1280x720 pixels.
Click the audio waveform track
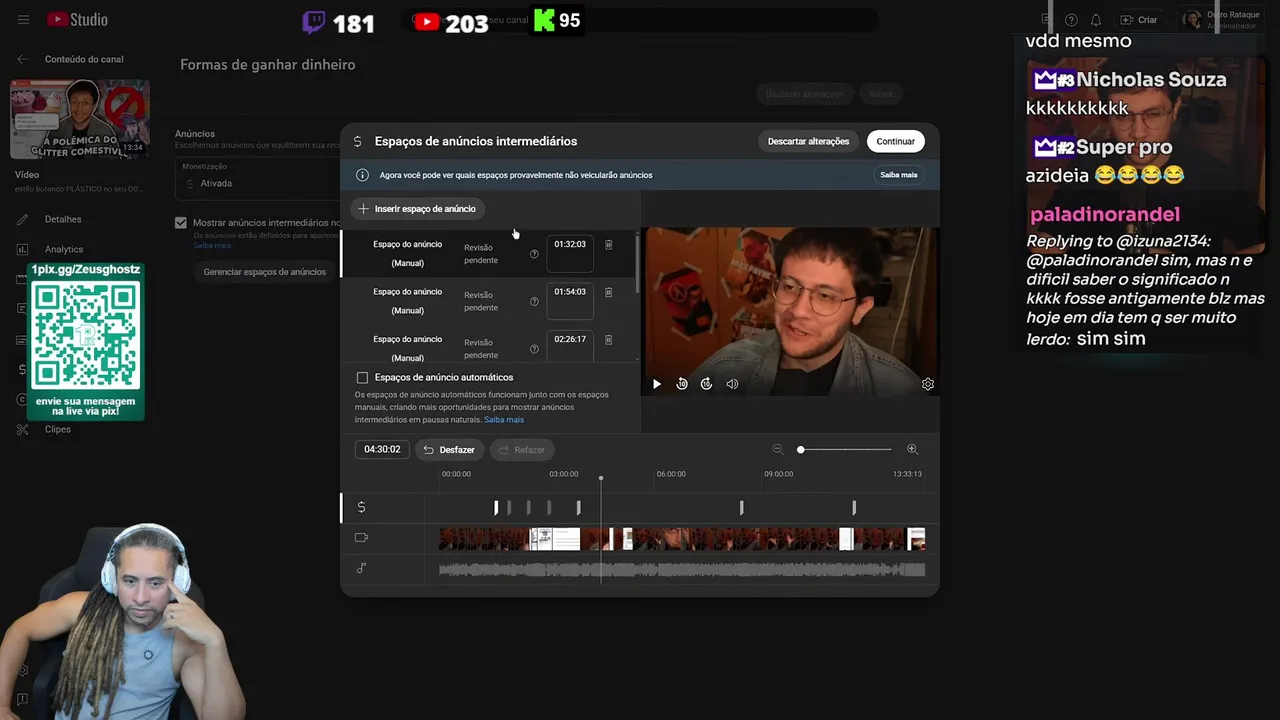click(x=682, y=569)
